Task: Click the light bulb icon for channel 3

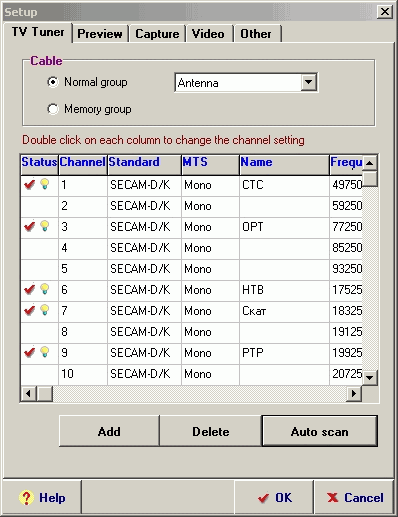Action: [45, 226]
